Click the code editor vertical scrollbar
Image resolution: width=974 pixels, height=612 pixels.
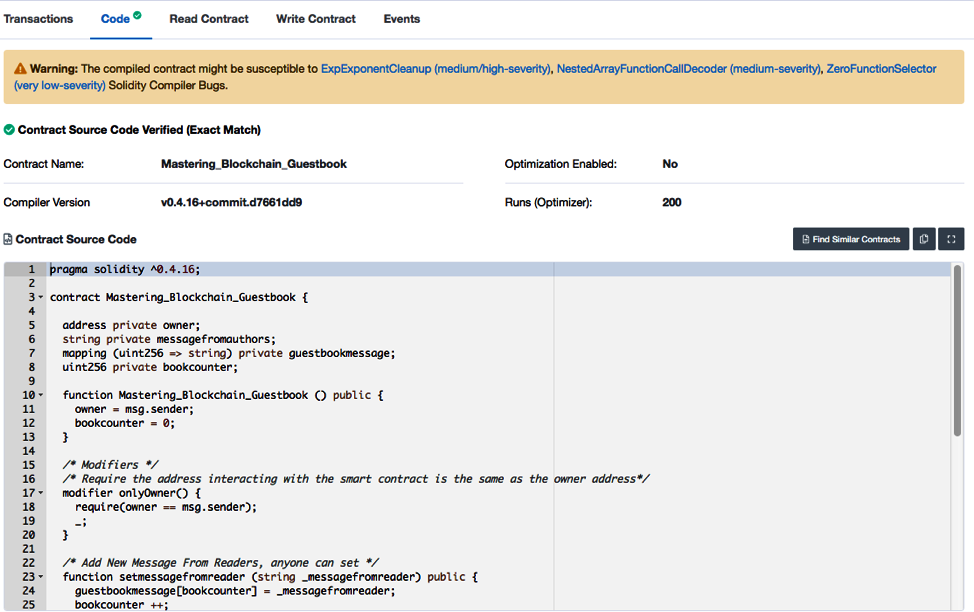[x=957, y=350]
